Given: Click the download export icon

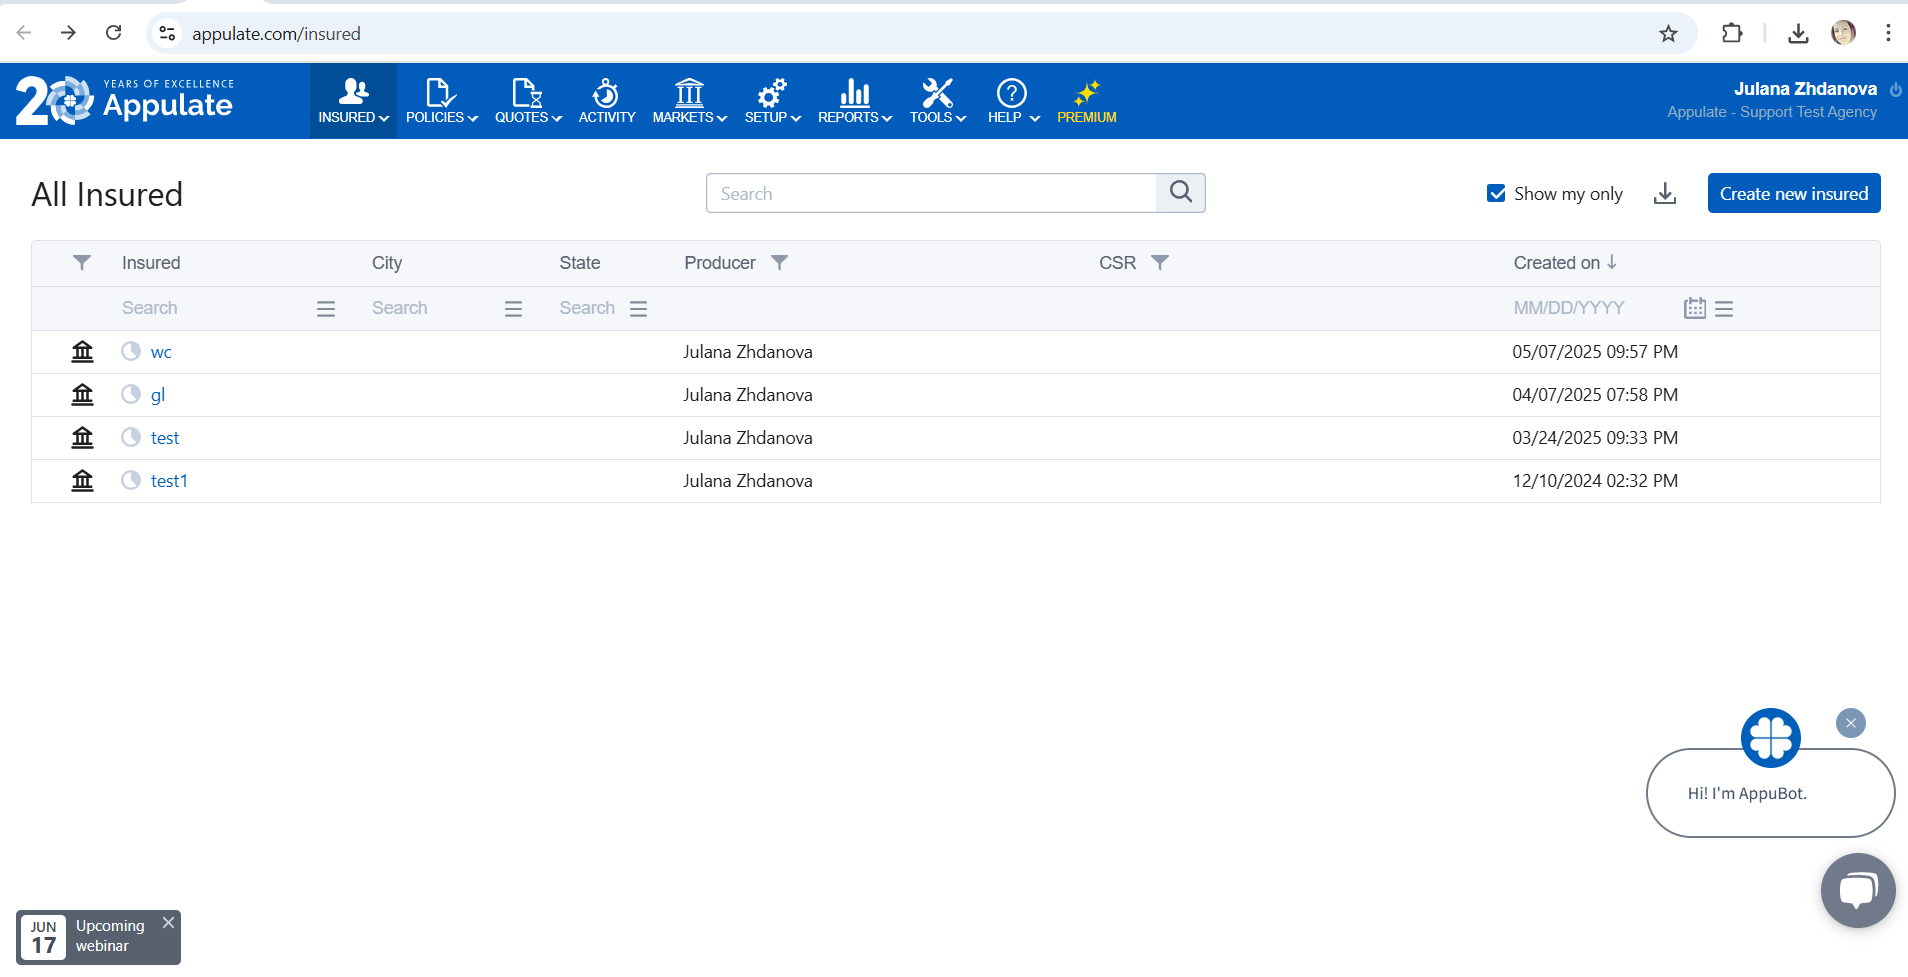Looking at the screenshot, I should (x=1664, y=194).
